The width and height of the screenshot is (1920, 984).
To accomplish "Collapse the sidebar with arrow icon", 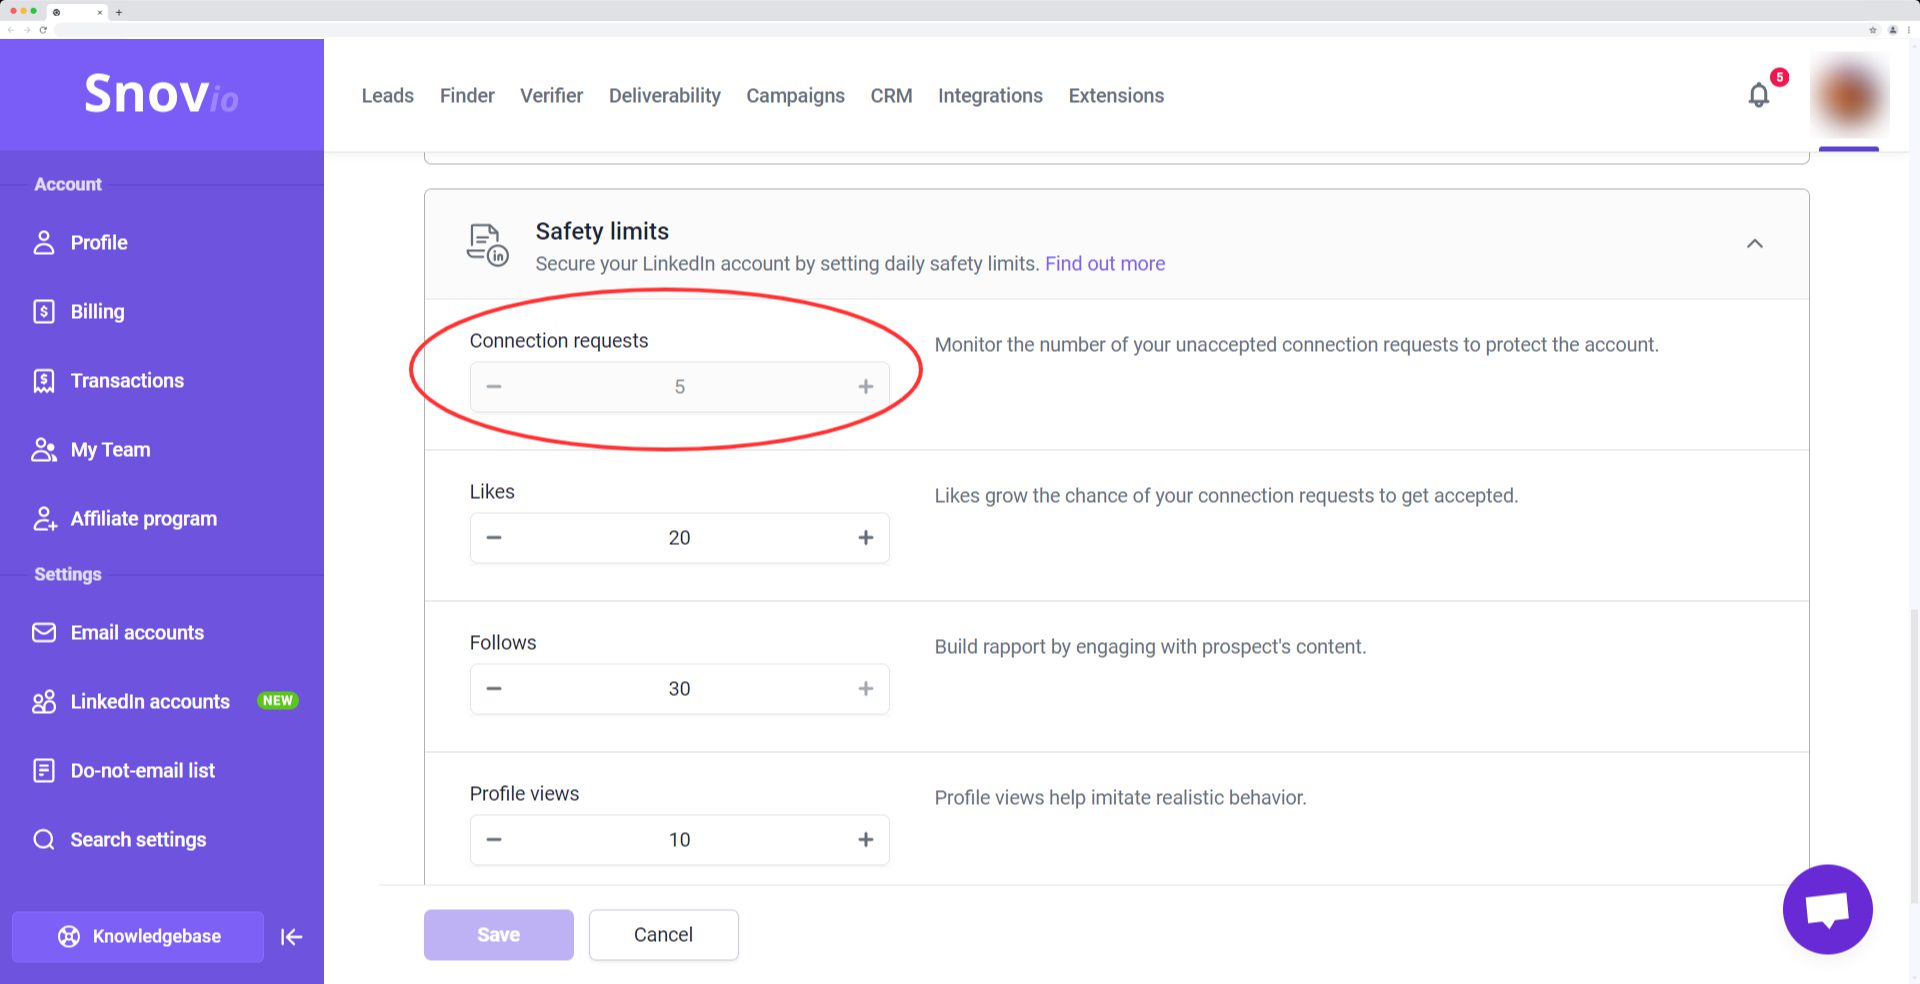I will tap(291, 937).
